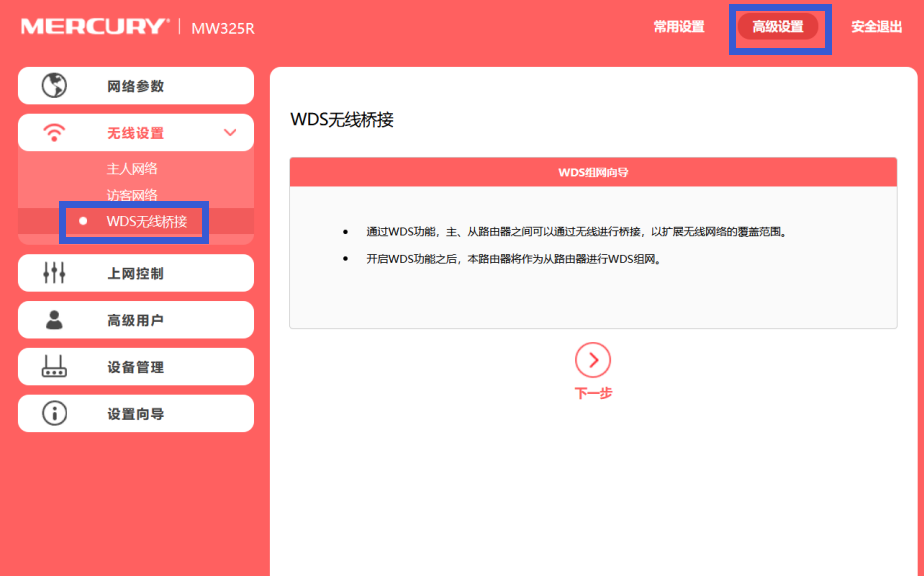The height and width of the screenshot is (576, 924).
Task: Click the 高级用户 person icon
Action: [55, 320]
